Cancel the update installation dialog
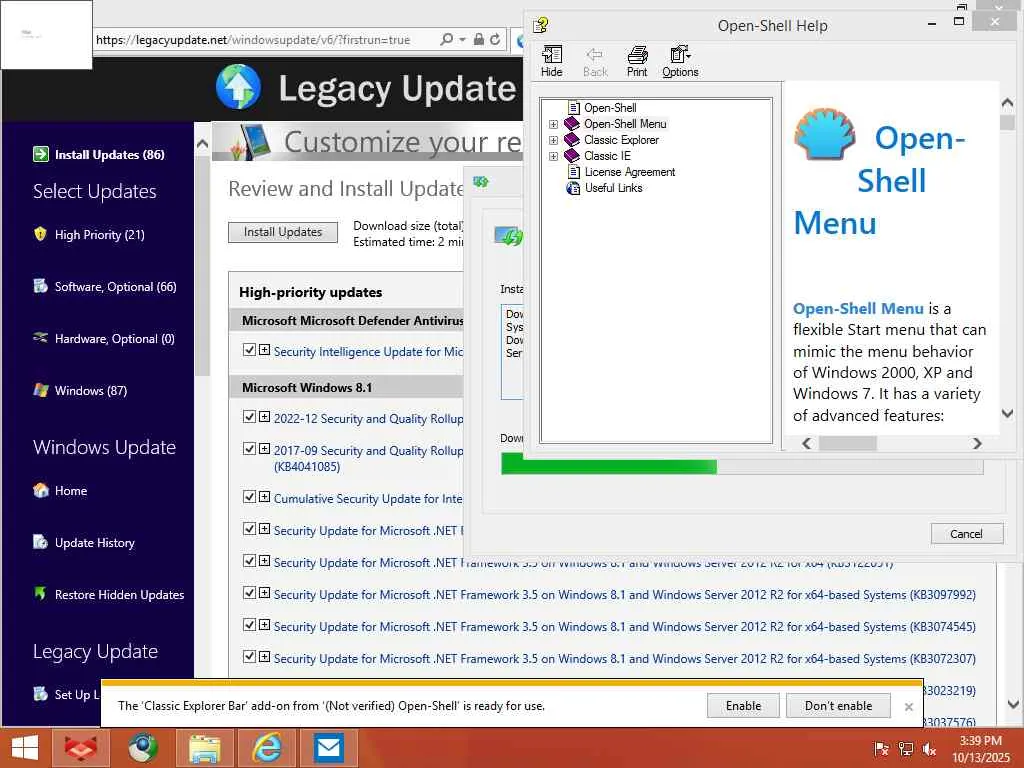The width and height of the screenshot is (1024, 768). [x=966, y=534]
